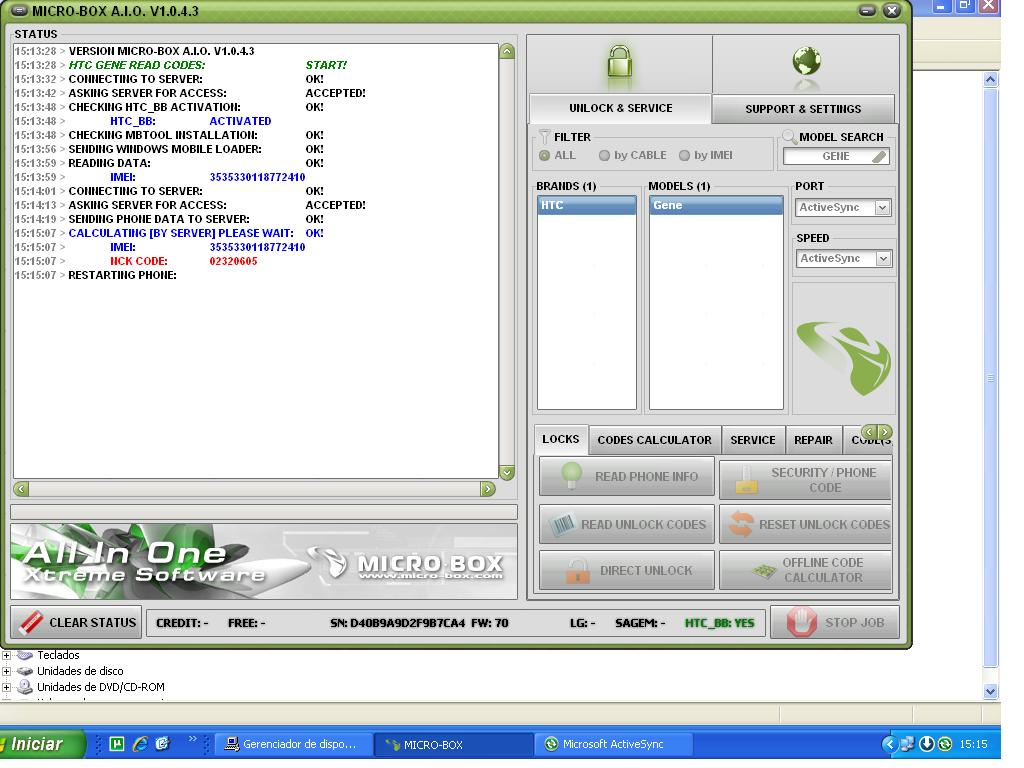
Task: Click the Offline Code Calculator chip icon
Action: (x=763, y=571)
